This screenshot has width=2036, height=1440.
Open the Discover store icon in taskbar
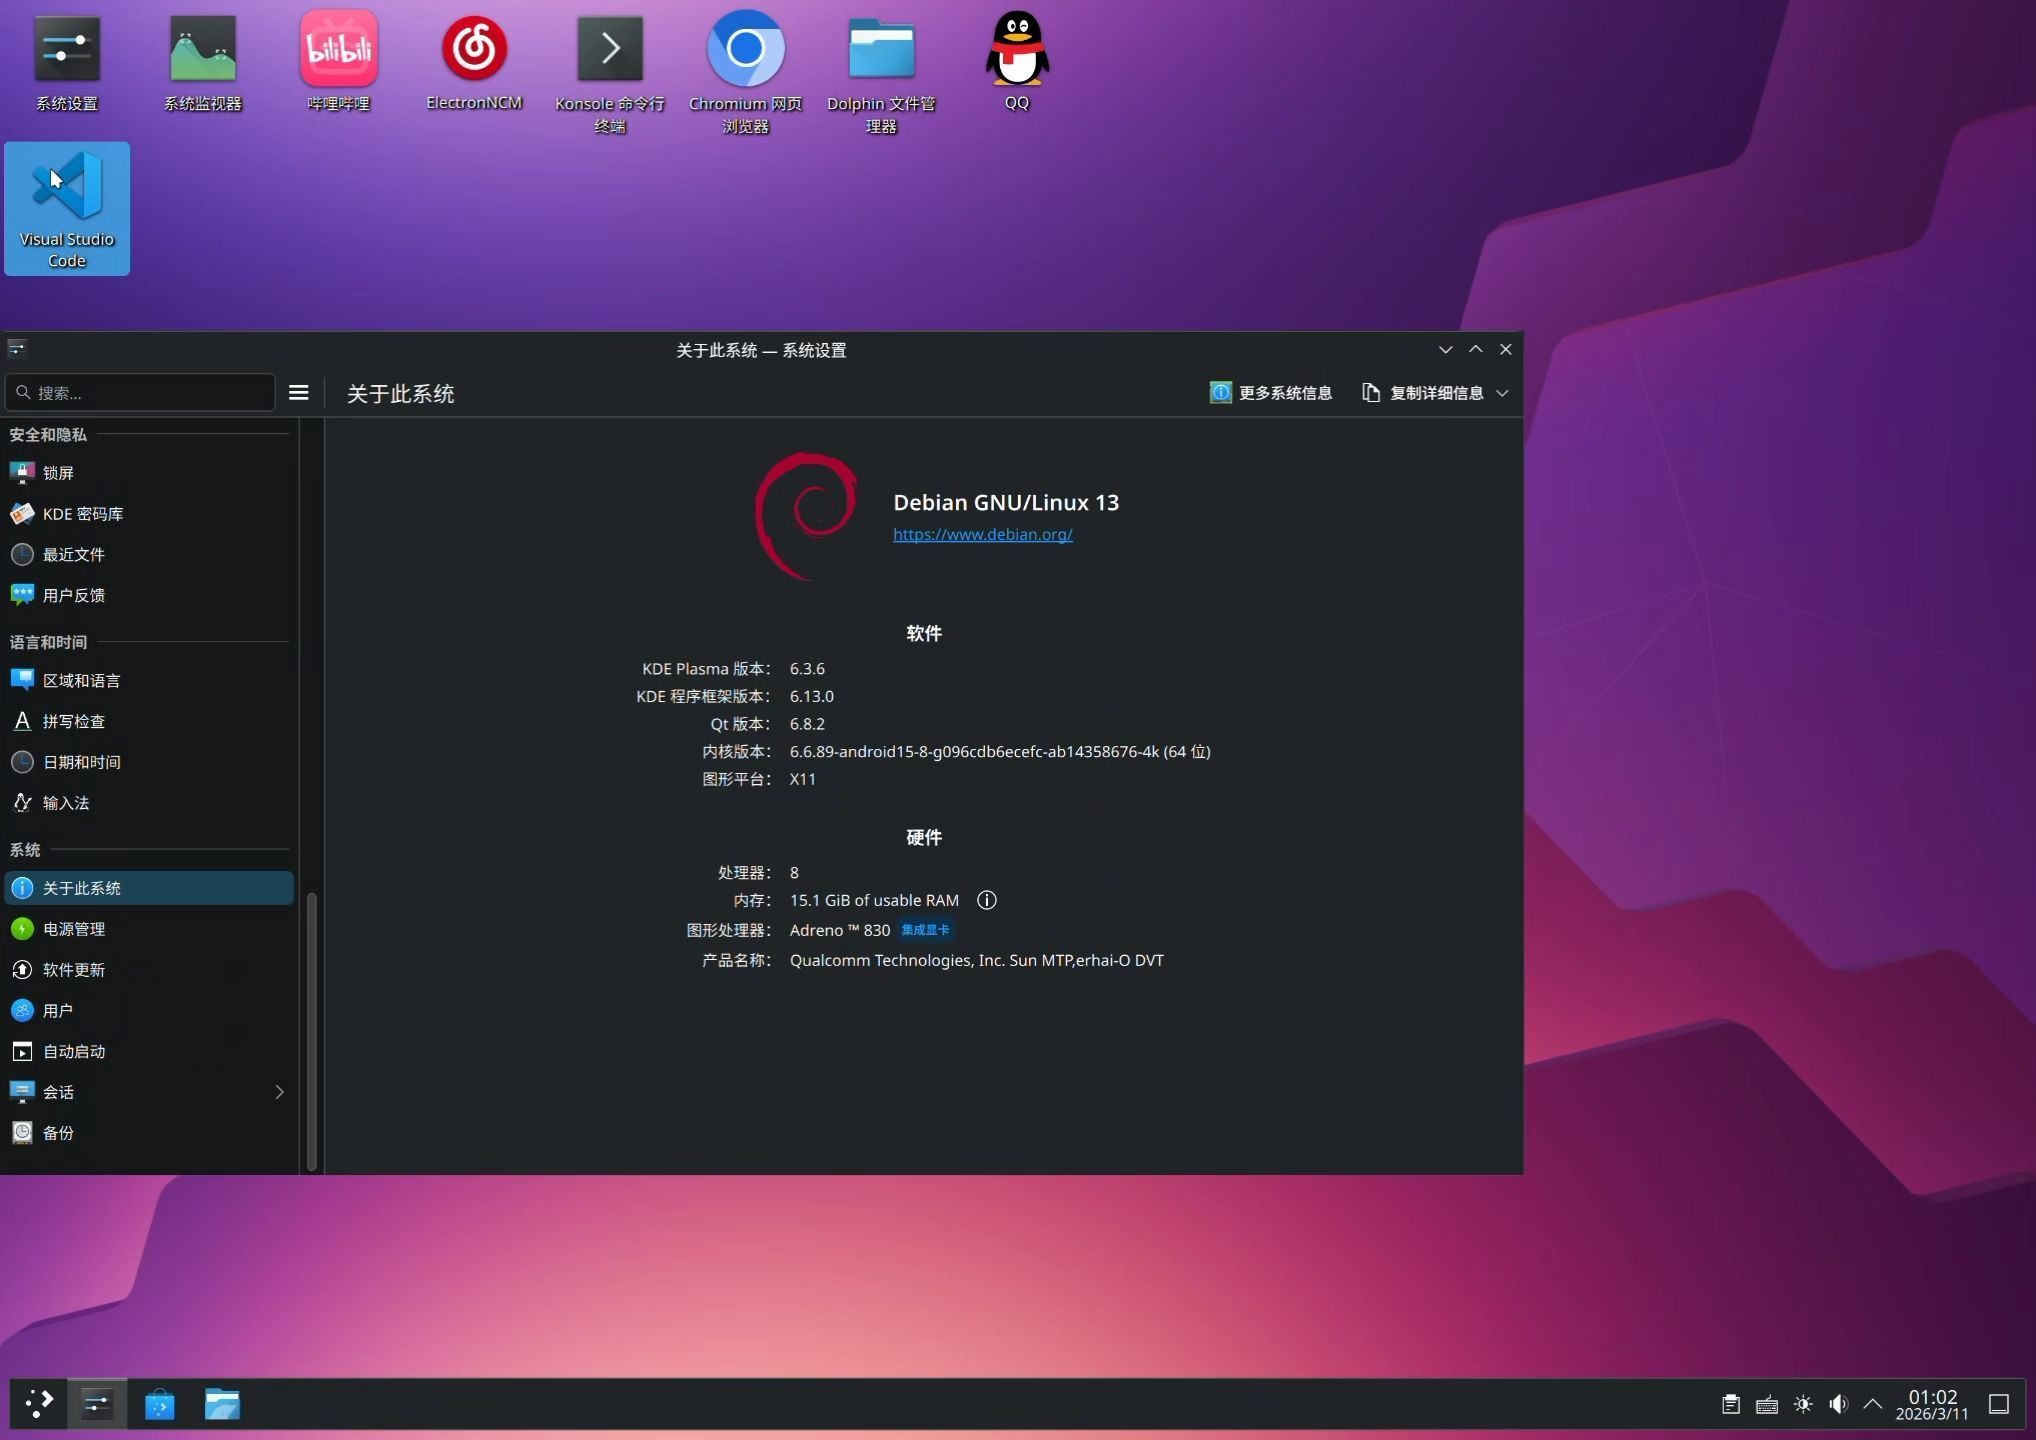[x=160, y=1404]
